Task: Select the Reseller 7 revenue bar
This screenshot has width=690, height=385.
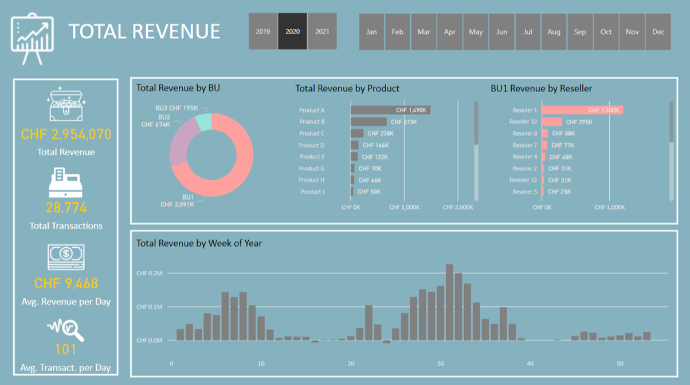Action: point(545,145)
